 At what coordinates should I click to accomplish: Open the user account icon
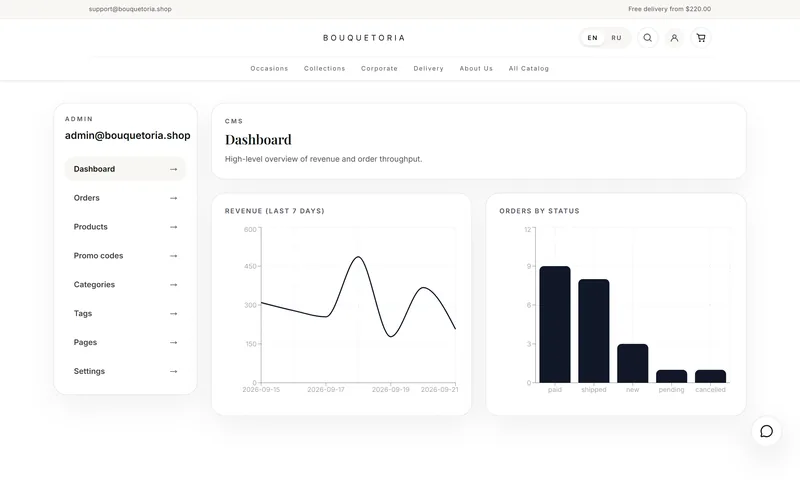(x=674, y=38)
